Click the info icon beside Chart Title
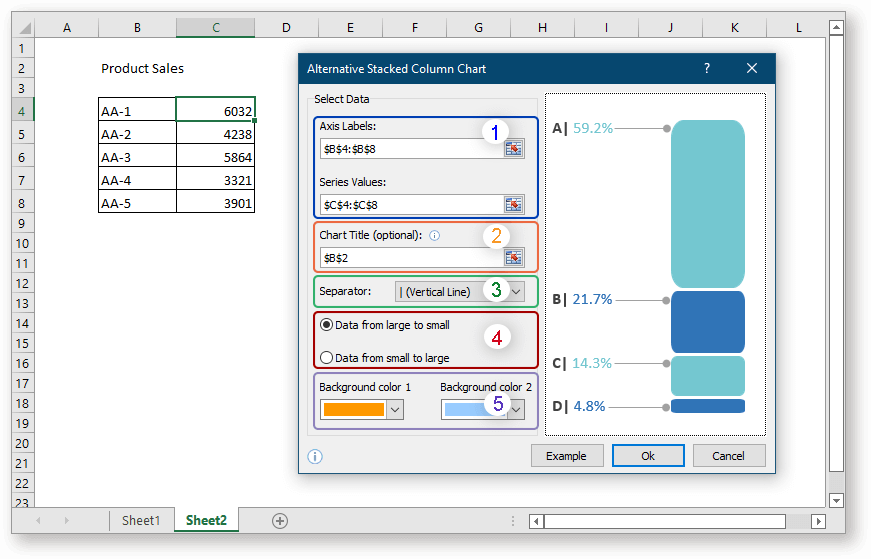 pyautogui.click(x=435, y=236)
